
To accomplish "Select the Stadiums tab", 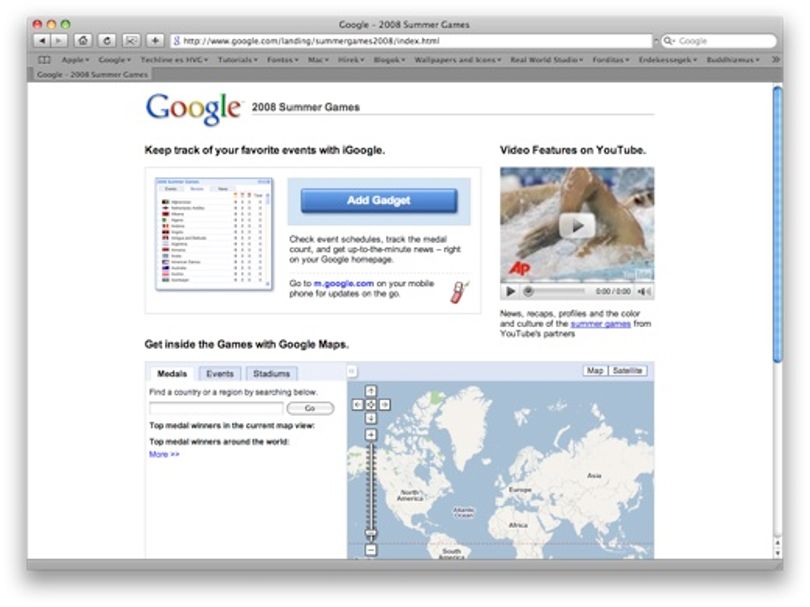I will point(272,373).
